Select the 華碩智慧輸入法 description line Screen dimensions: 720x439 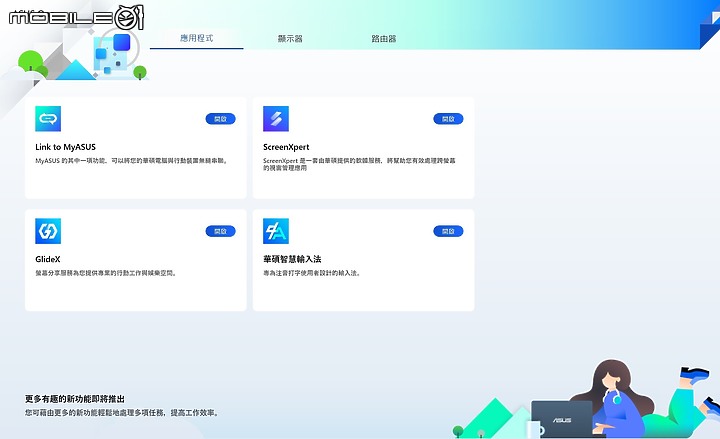312,273
